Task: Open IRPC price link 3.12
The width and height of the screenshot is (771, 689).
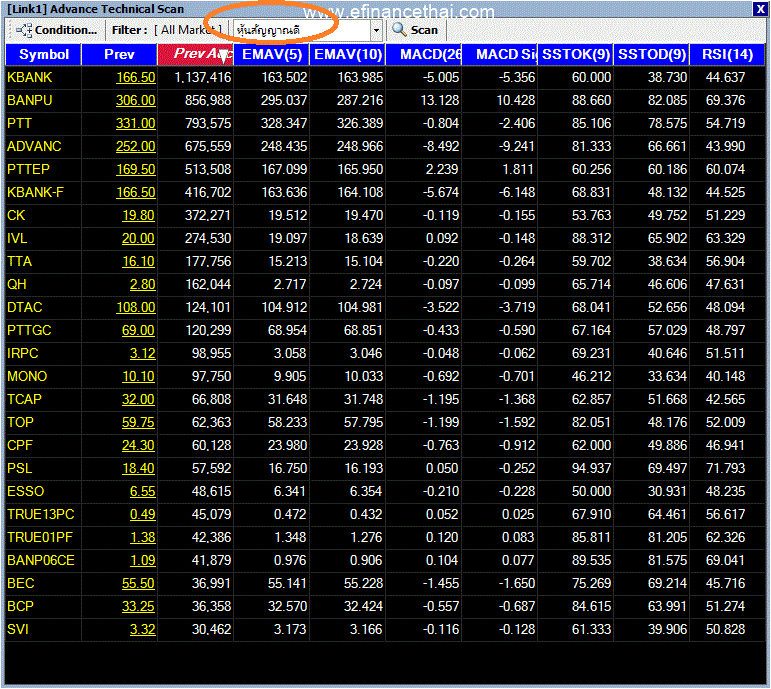Action: pos(143,354)
